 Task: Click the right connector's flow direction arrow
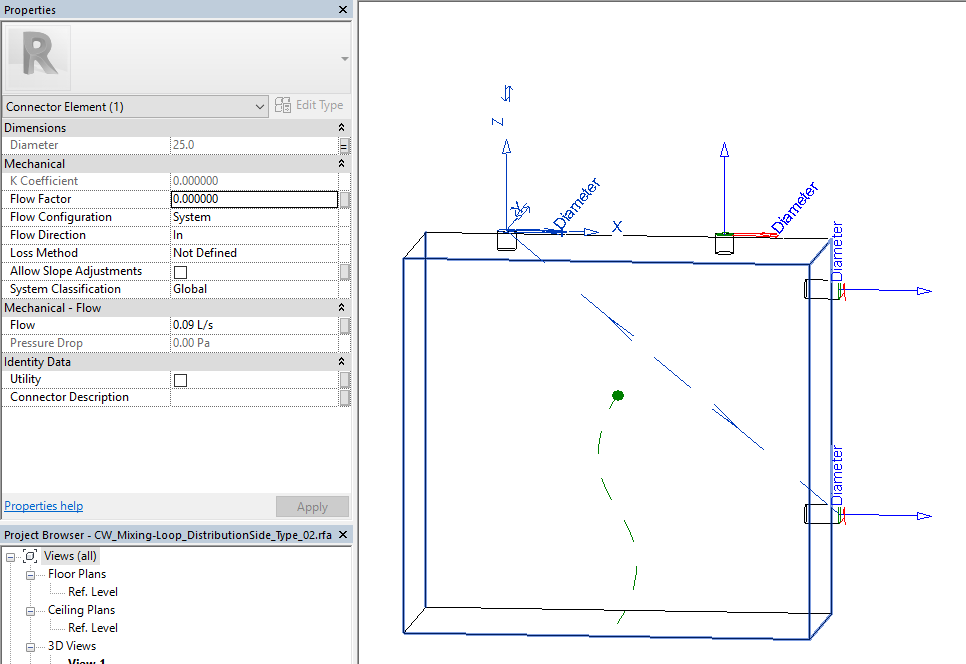[x=924, y=290]
